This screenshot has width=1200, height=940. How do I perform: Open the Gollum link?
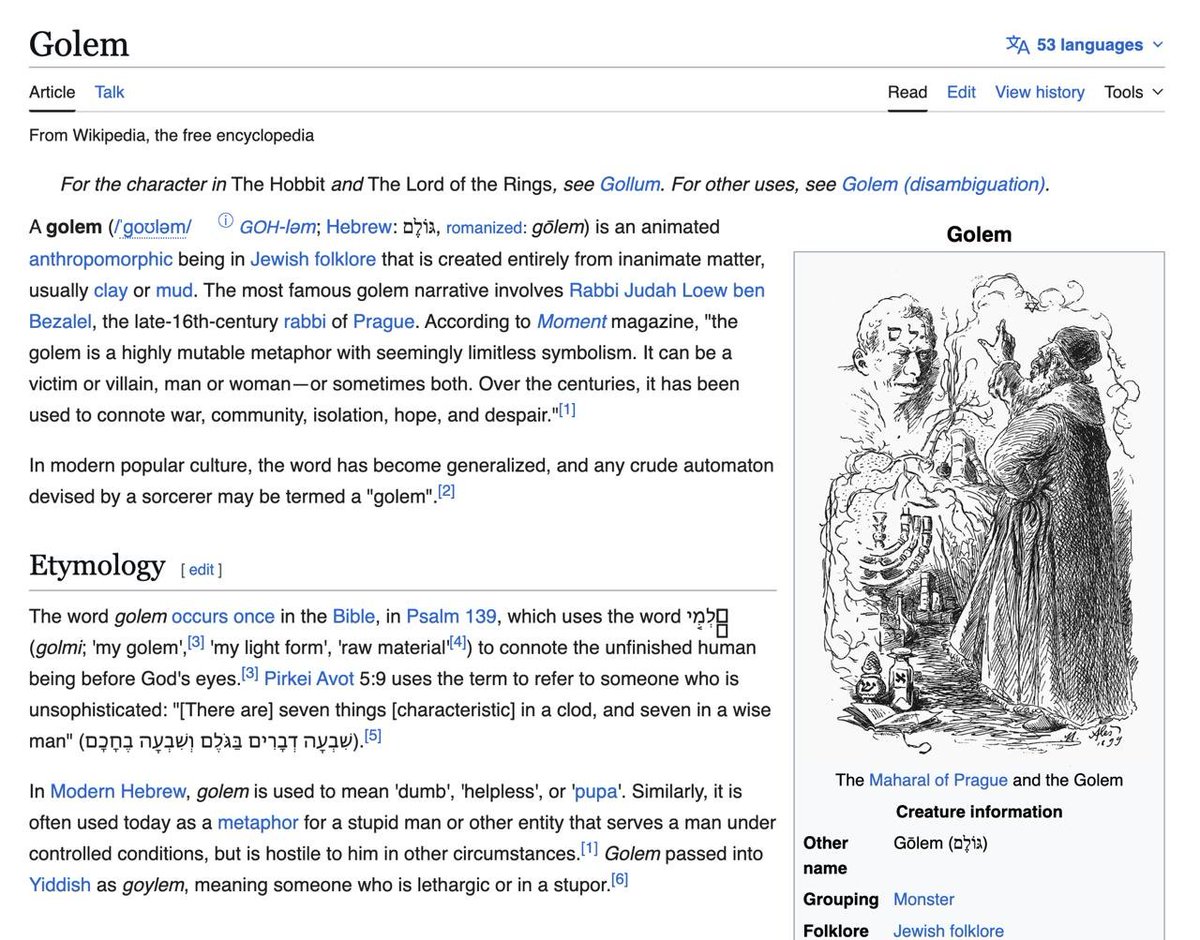(x=629, y=184)
